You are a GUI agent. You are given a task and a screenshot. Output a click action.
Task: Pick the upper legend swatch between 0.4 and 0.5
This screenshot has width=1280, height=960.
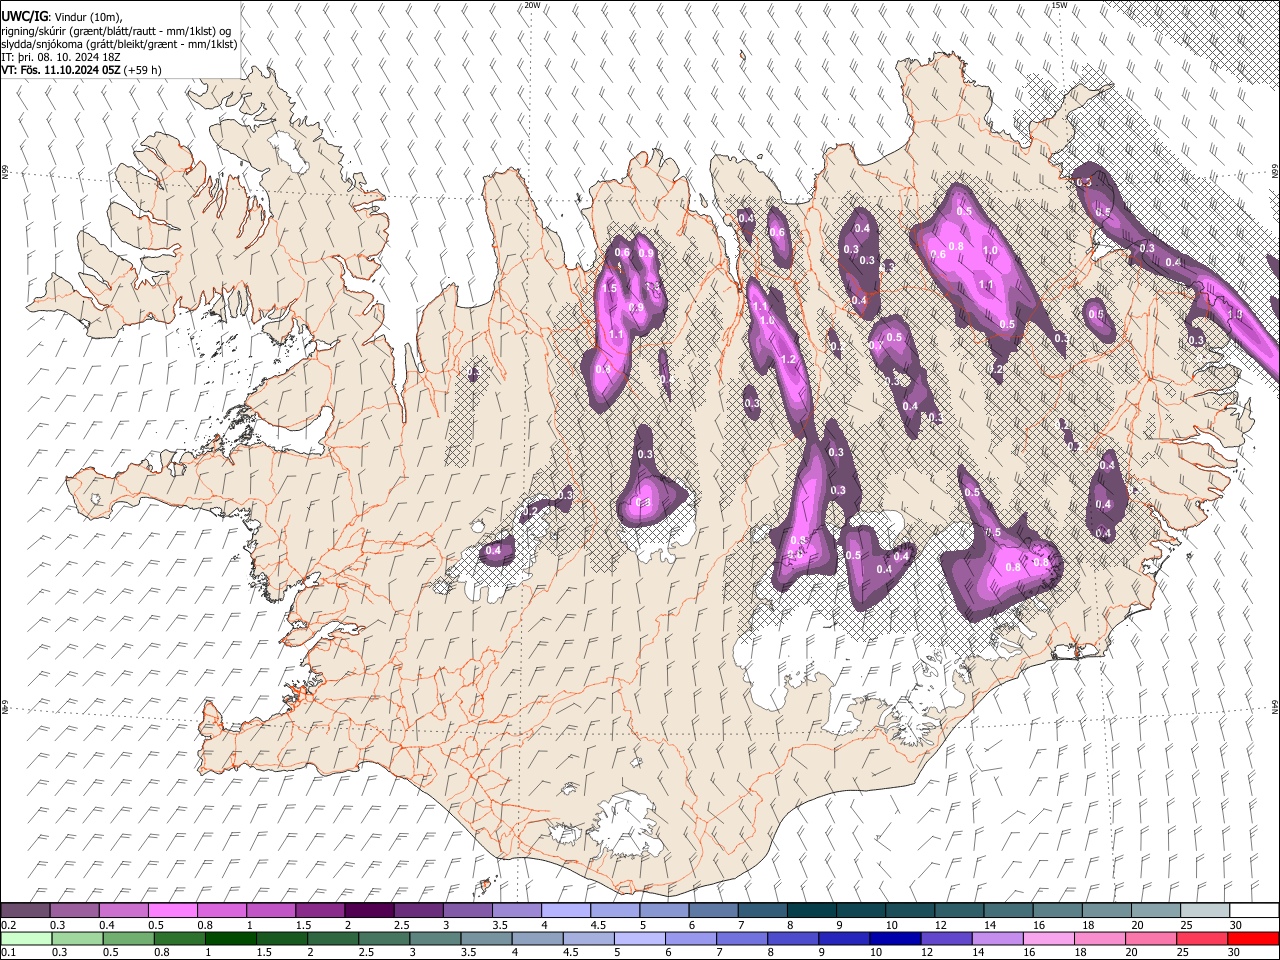coord(123,911)
